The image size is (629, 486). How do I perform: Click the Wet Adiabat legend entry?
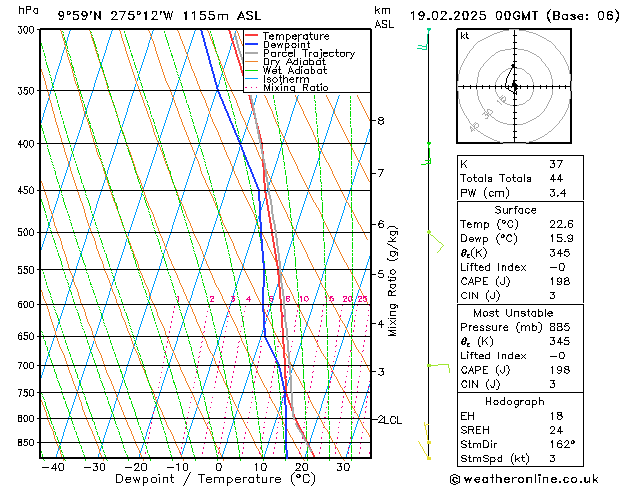(x=286, y=70)
